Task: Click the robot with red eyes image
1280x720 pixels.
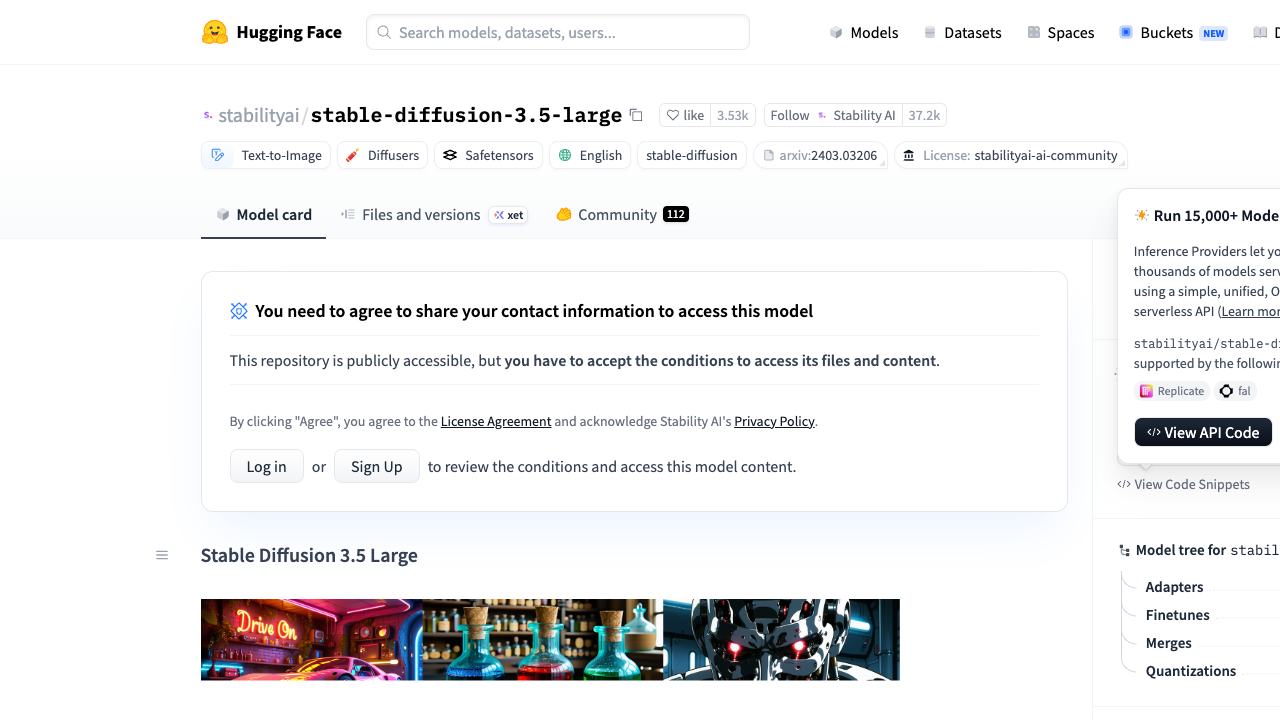Action: [x=782, y=640]
